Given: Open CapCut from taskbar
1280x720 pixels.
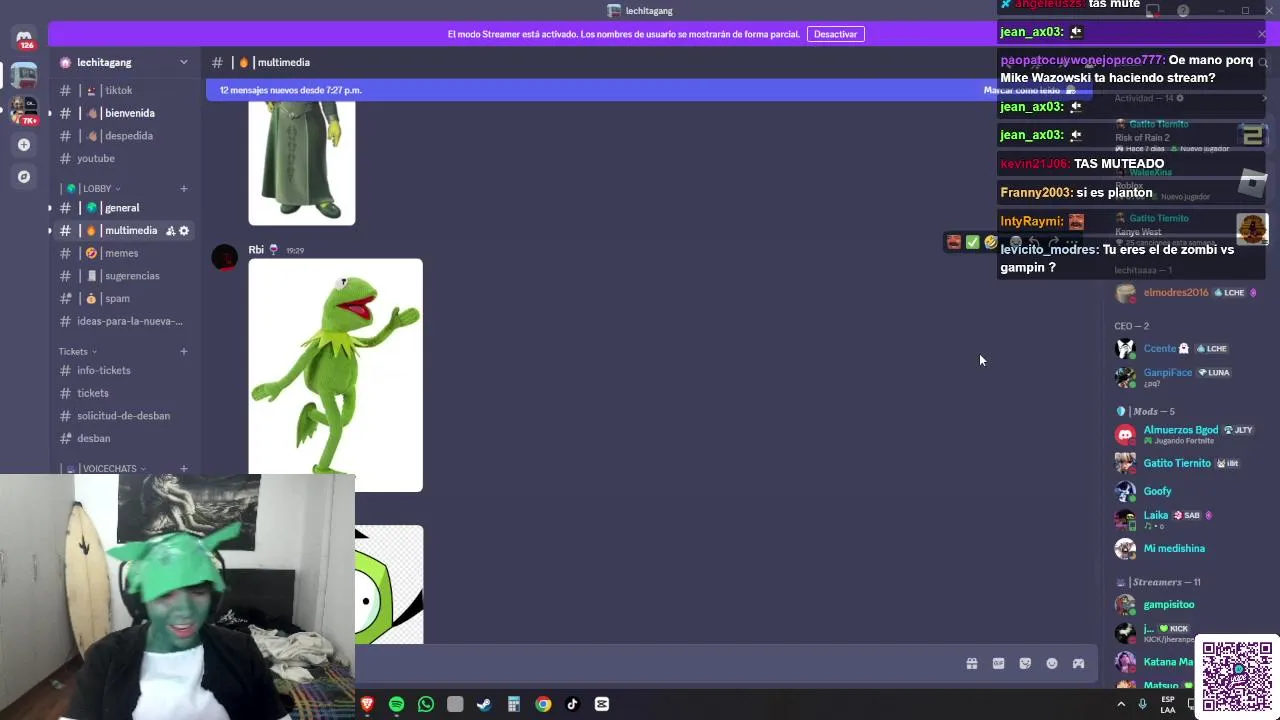Looking at the screenshot, I should pyautogui.click(x=602, y=704).
